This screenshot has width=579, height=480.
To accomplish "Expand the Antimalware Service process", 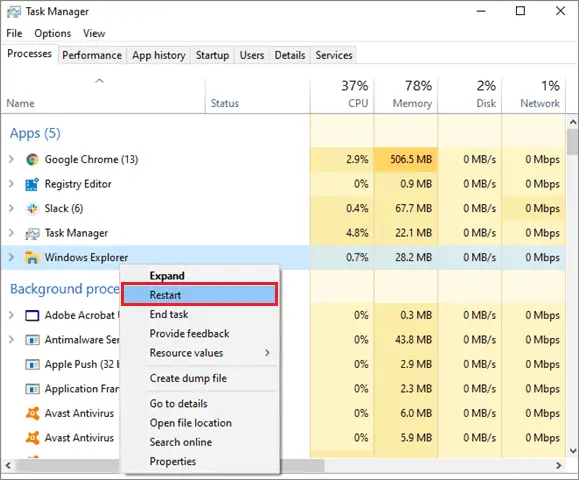I will (11, 339).
